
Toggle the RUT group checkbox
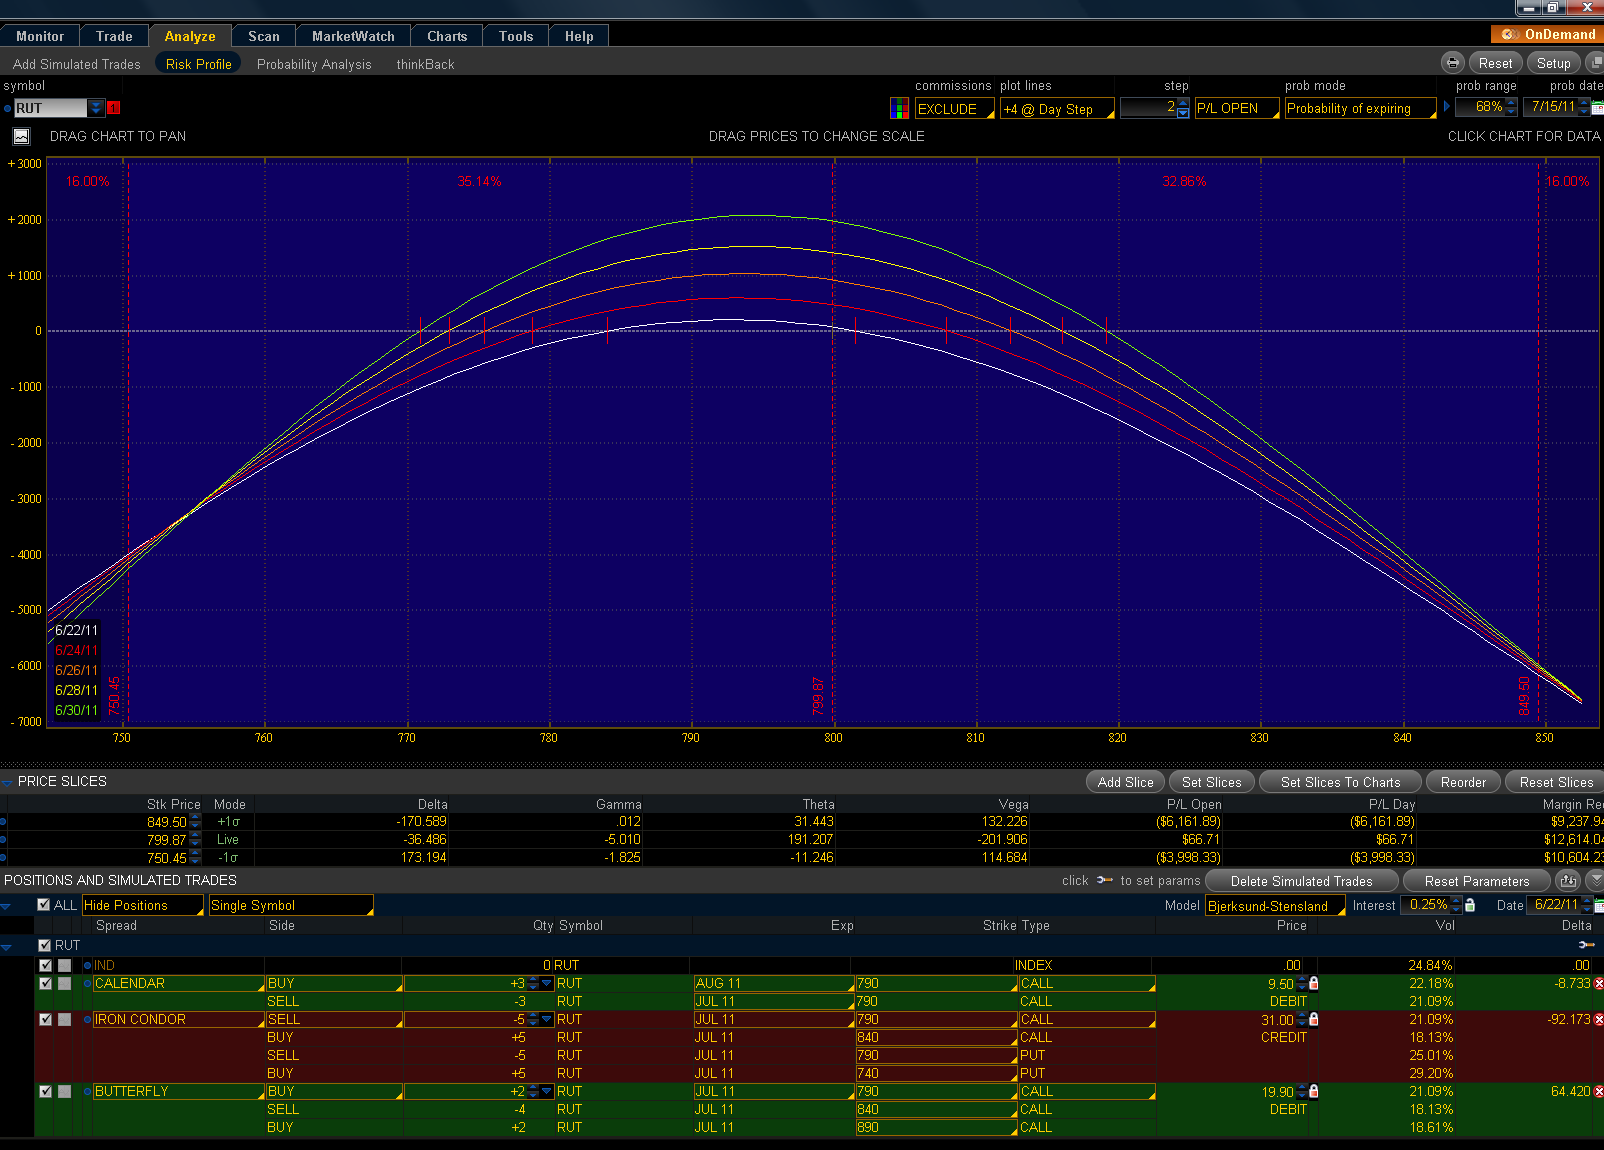(44, 945)
